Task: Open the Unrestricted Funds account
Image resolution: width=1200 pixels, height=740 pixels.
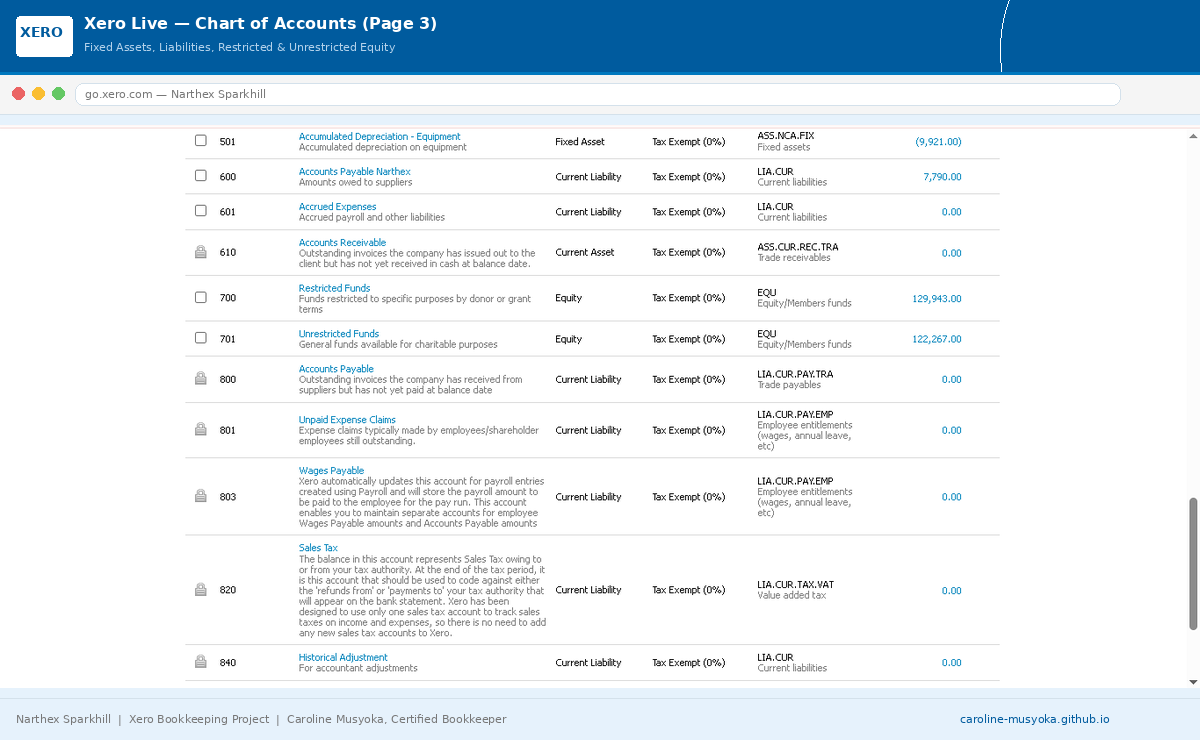Action: coord(339,334)
